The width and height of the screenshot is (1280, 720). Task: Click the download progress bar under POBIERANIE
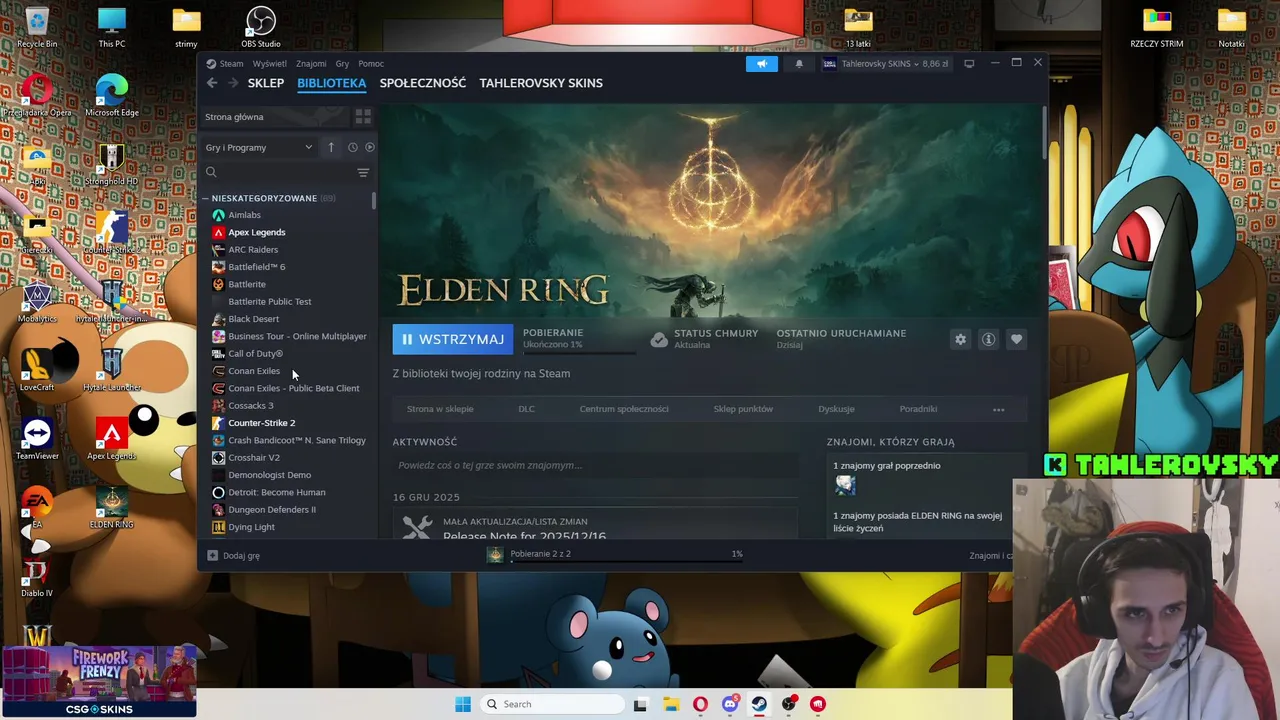pos(579,353)
